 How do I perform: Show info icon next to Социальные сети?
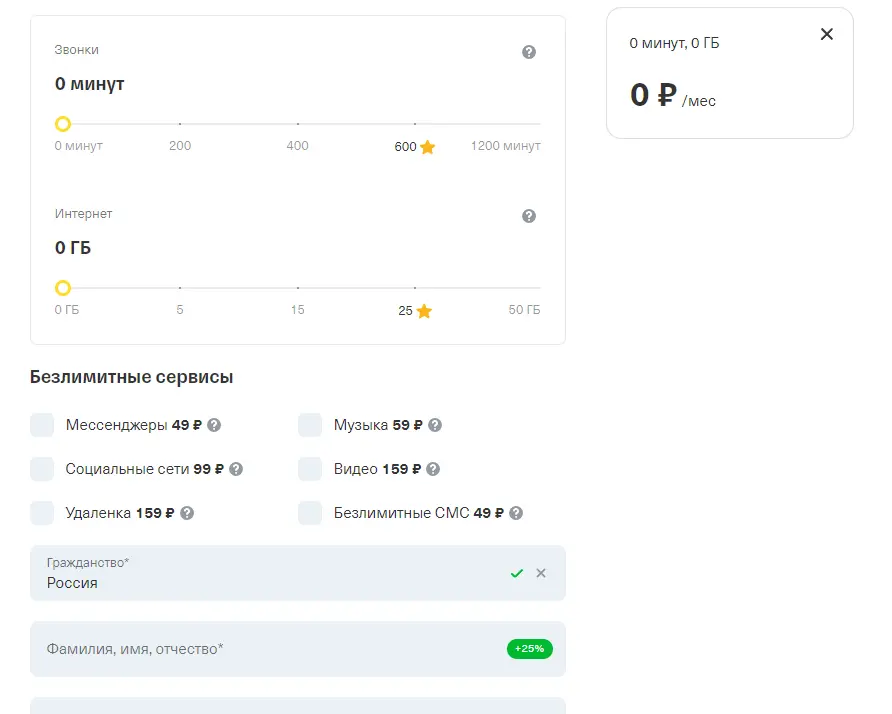coord(236,469)
